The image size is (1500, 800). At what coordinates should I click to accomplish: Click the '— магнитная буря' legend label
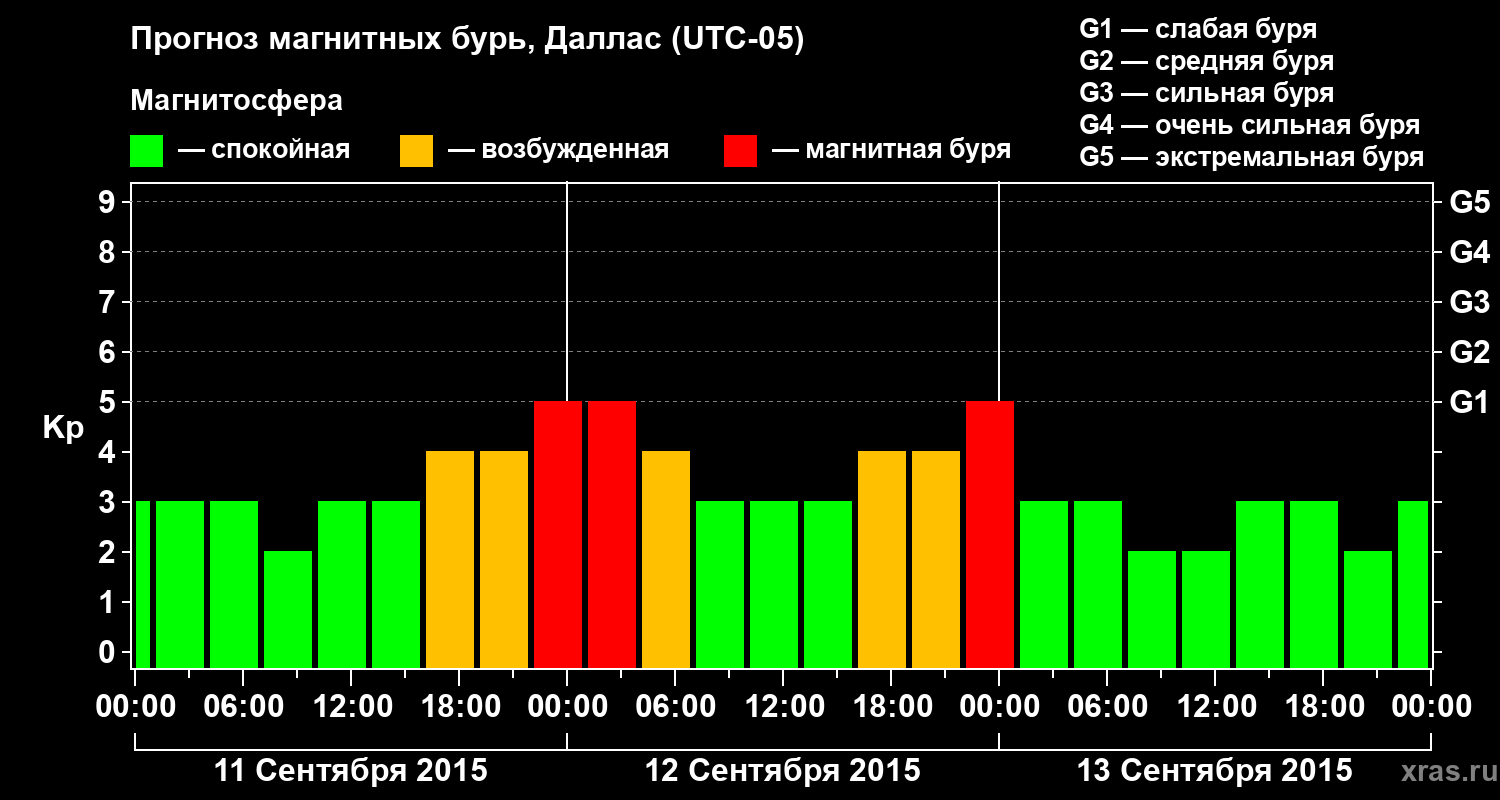click(x=892, y=151)
